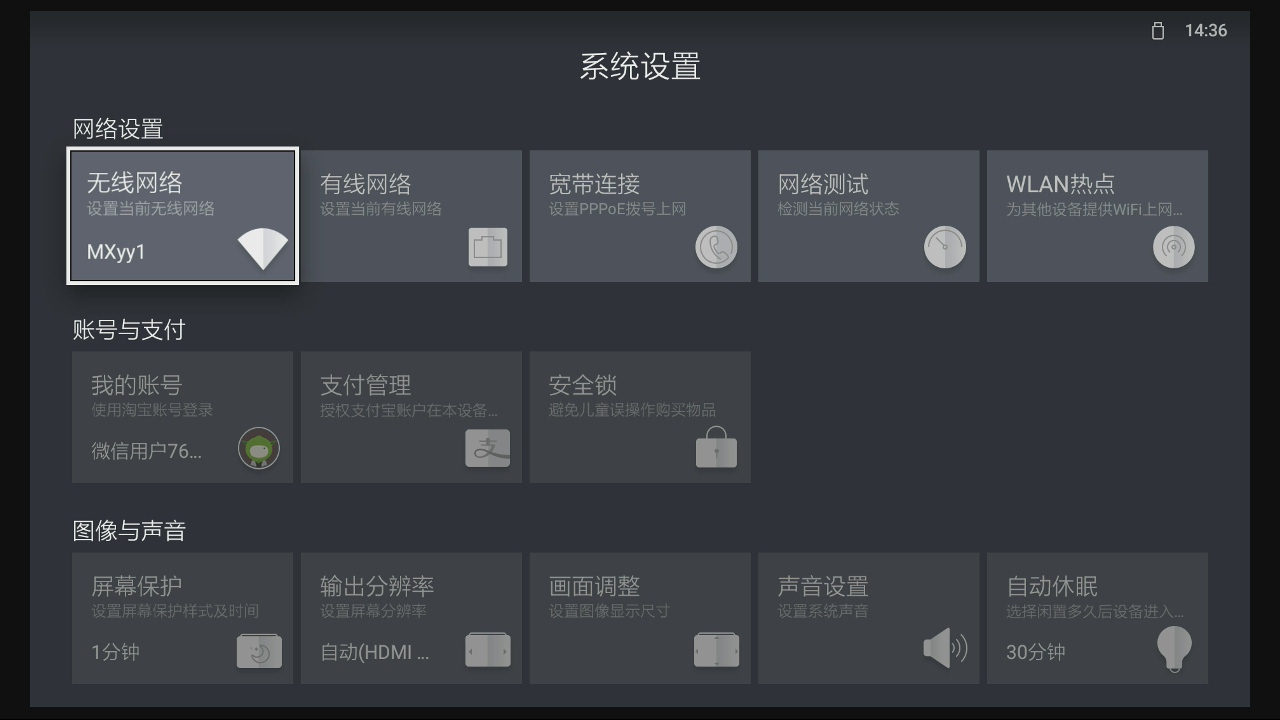Open the 安全锁 child lock settings
This screenshot has width=1280, height=720.
[x=640, y=417]
